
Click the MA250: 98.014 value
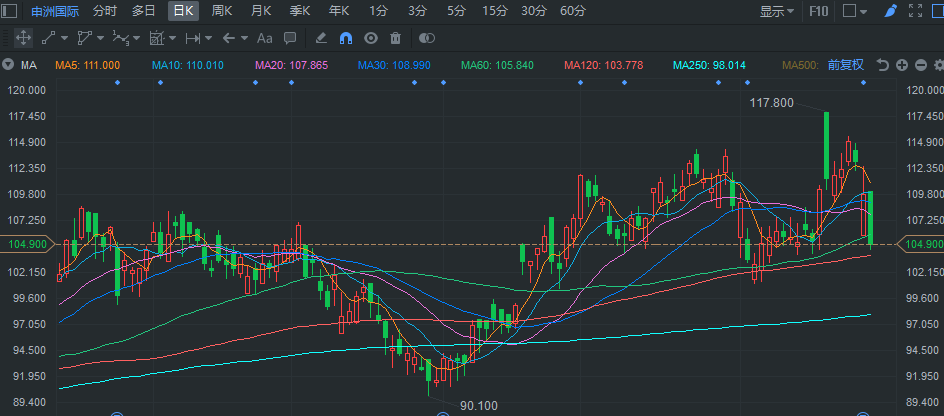(x=710, y=65)
